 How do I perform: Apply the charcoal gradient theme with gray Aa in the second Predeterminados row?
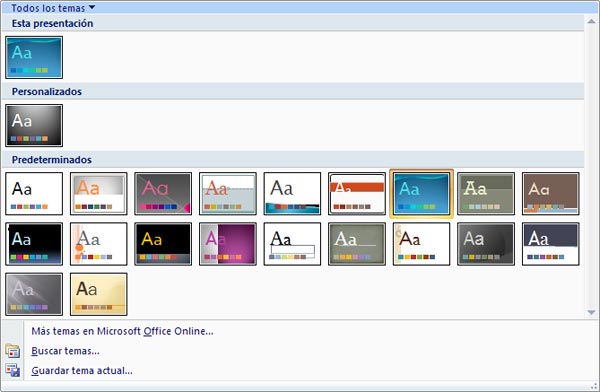[x=486, y=244]
